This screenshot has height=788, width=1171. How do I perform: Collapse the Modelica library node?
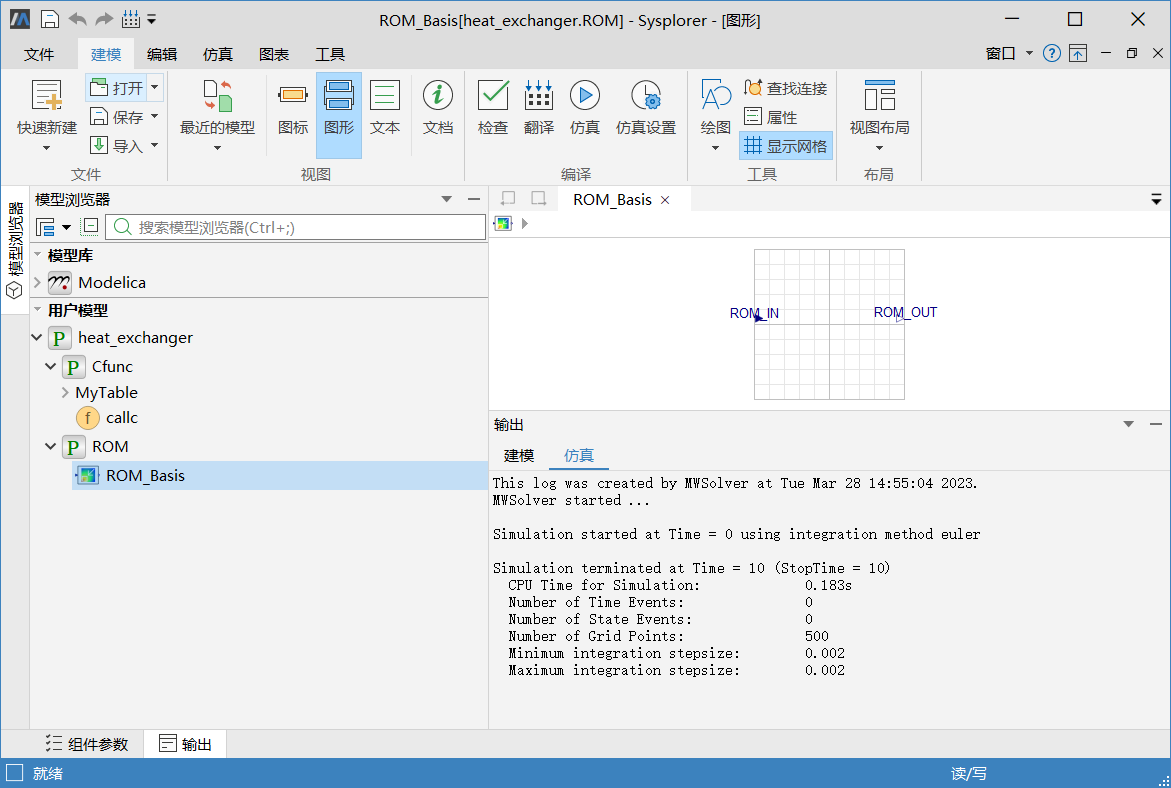[39, 283]
